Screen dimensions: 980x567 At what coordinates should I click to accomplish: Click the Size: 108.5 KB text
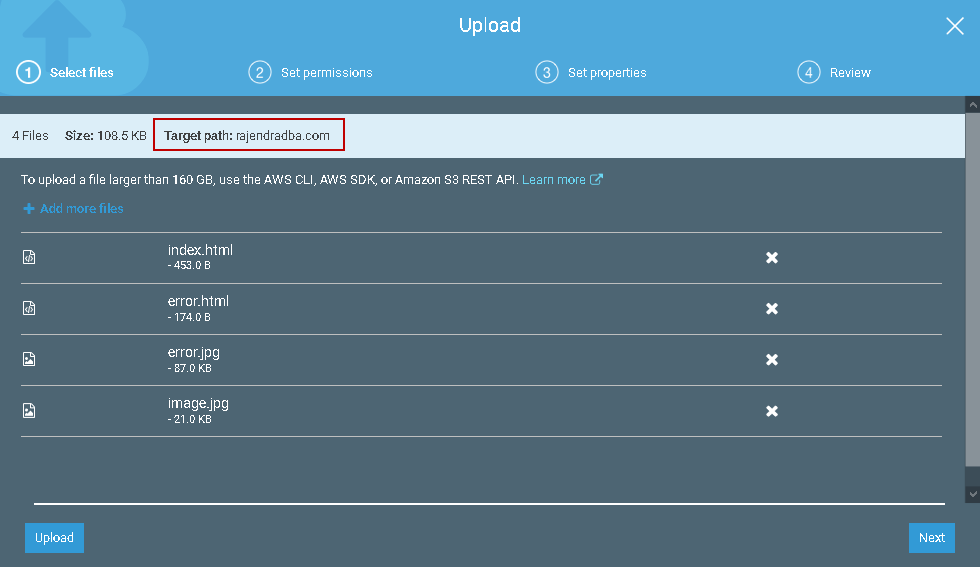106,136
